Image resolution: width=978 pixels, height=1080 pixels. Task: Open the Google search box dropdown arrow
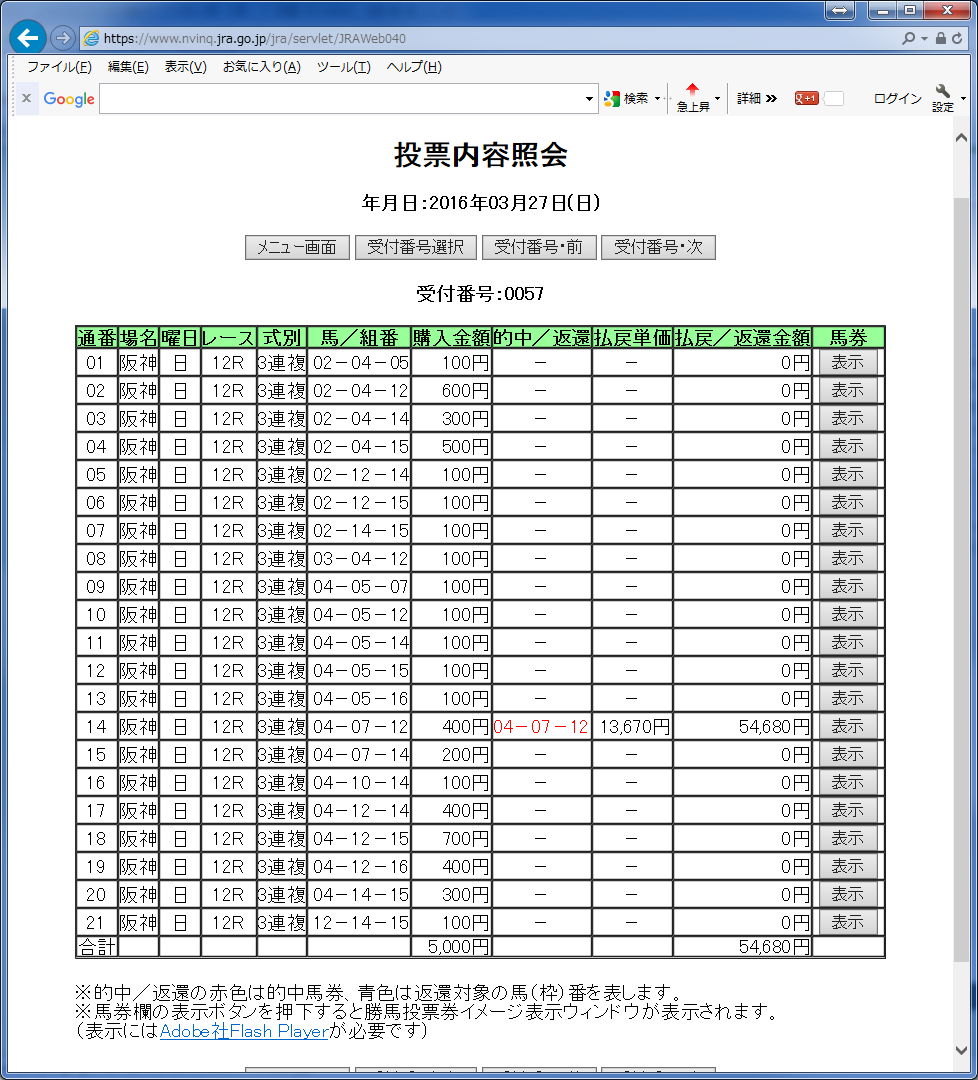tap(589, 98)
